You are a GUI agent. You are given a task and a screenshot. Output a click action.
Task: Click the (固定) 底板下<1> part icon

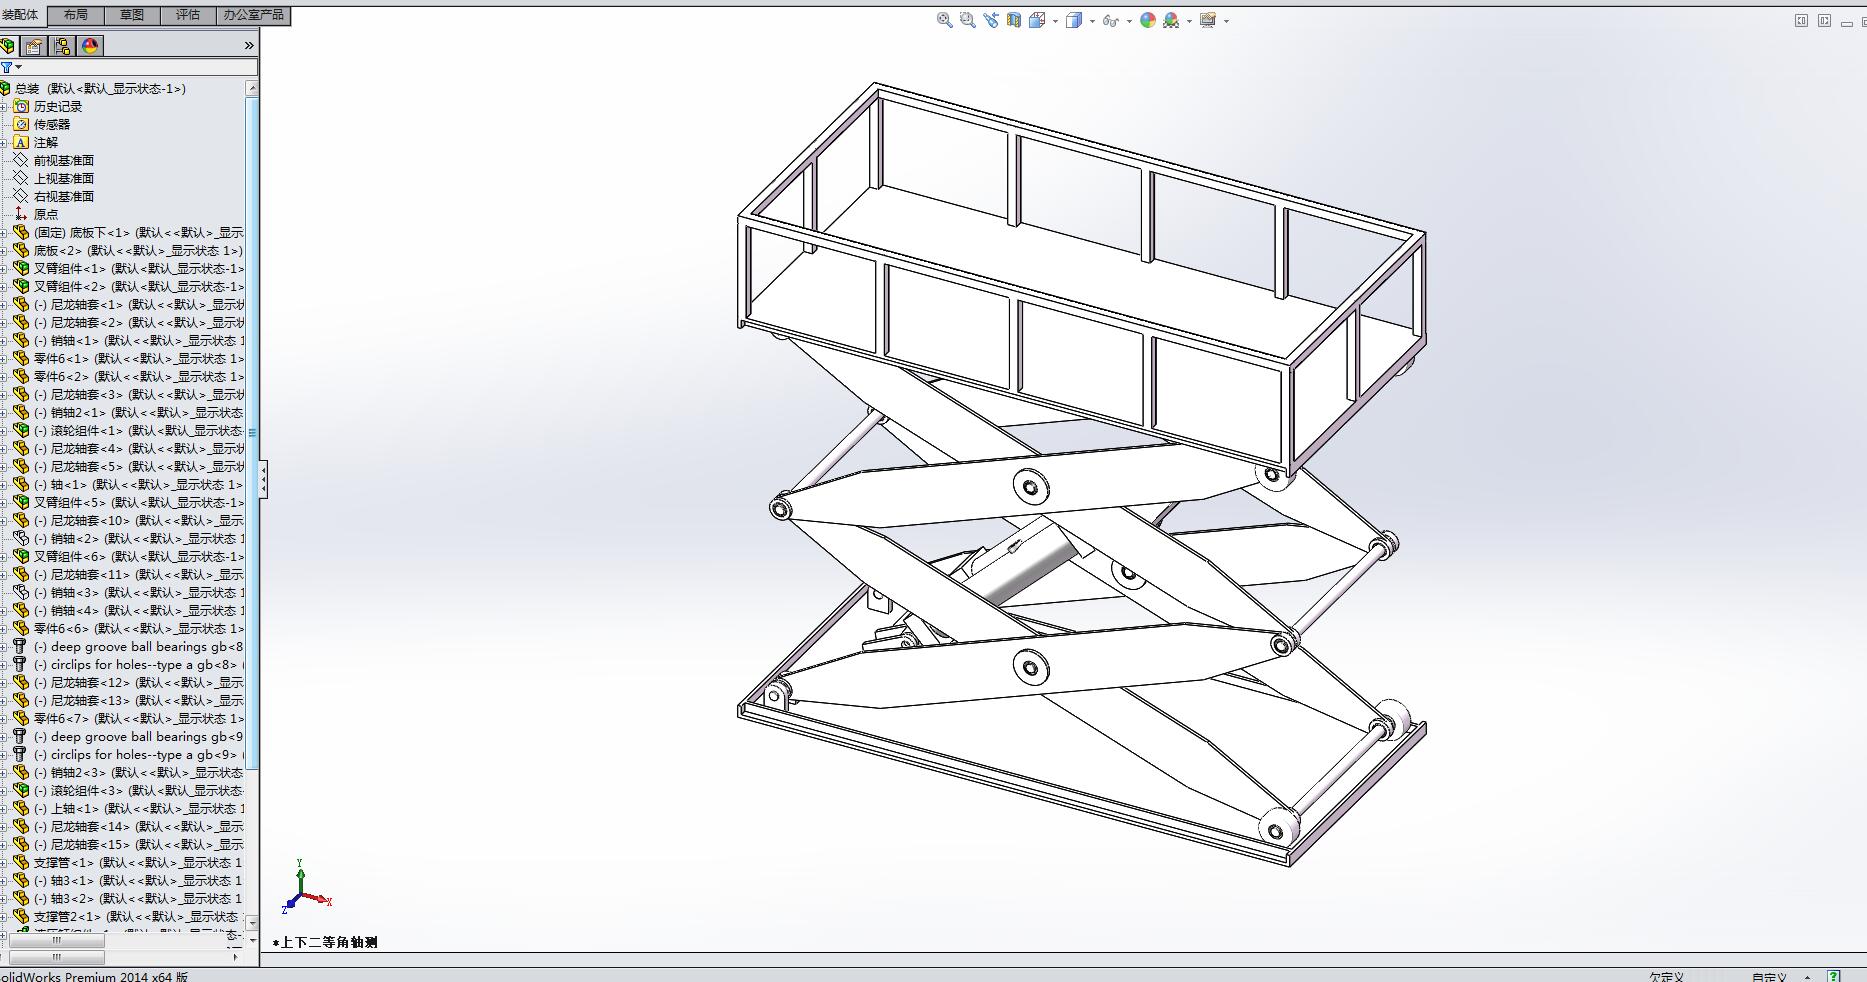coord(21,232)
